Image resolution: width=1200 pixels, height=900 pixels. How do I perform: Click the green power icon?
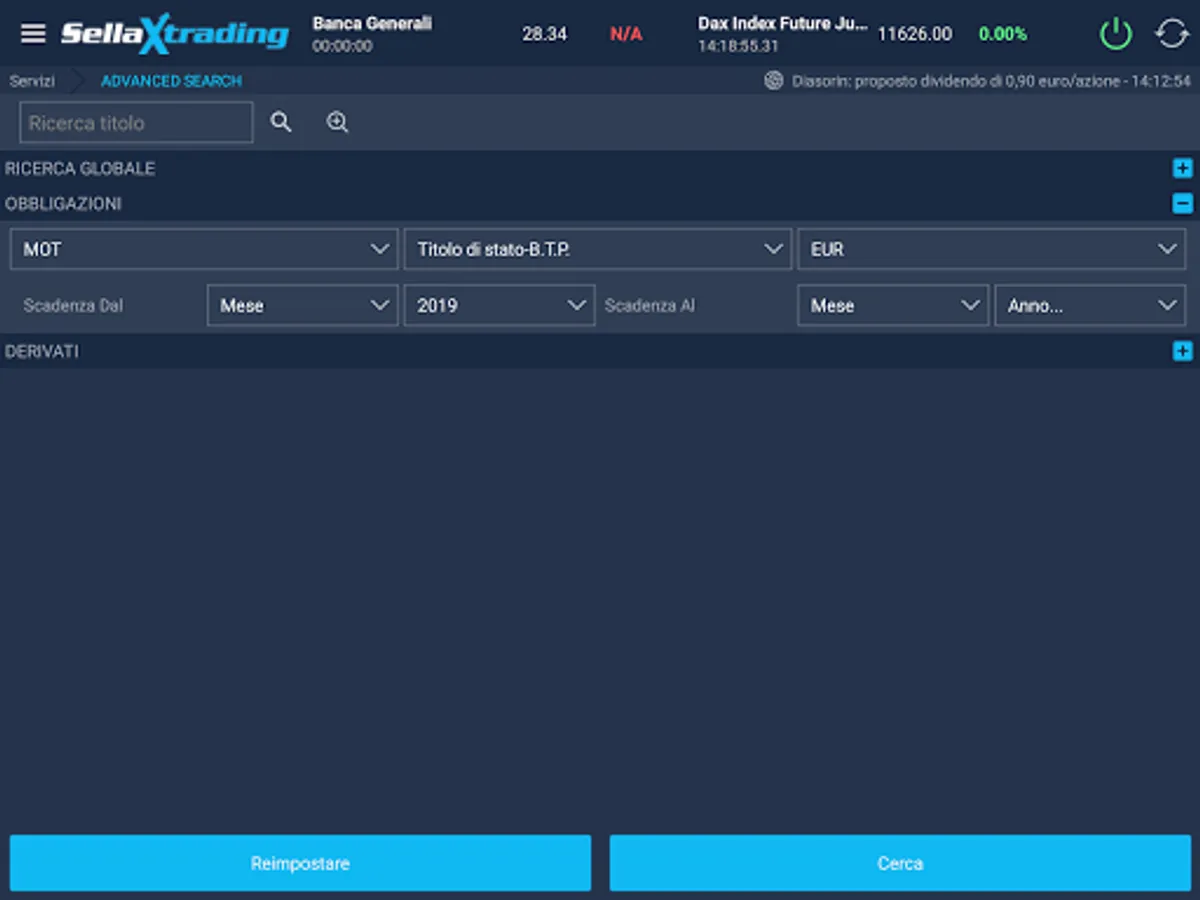(x=1115, y=34)
